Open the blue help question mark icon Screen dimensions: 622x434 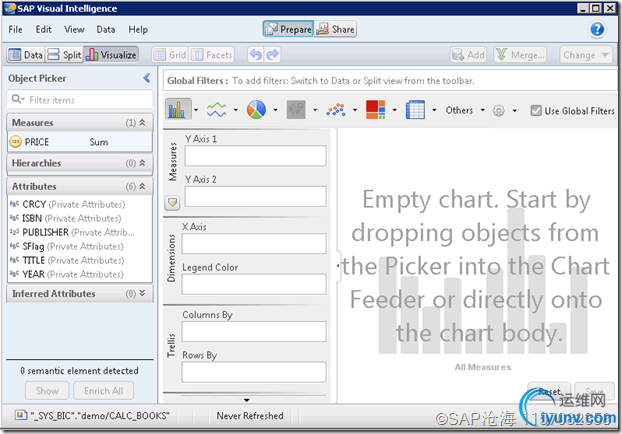597,29
